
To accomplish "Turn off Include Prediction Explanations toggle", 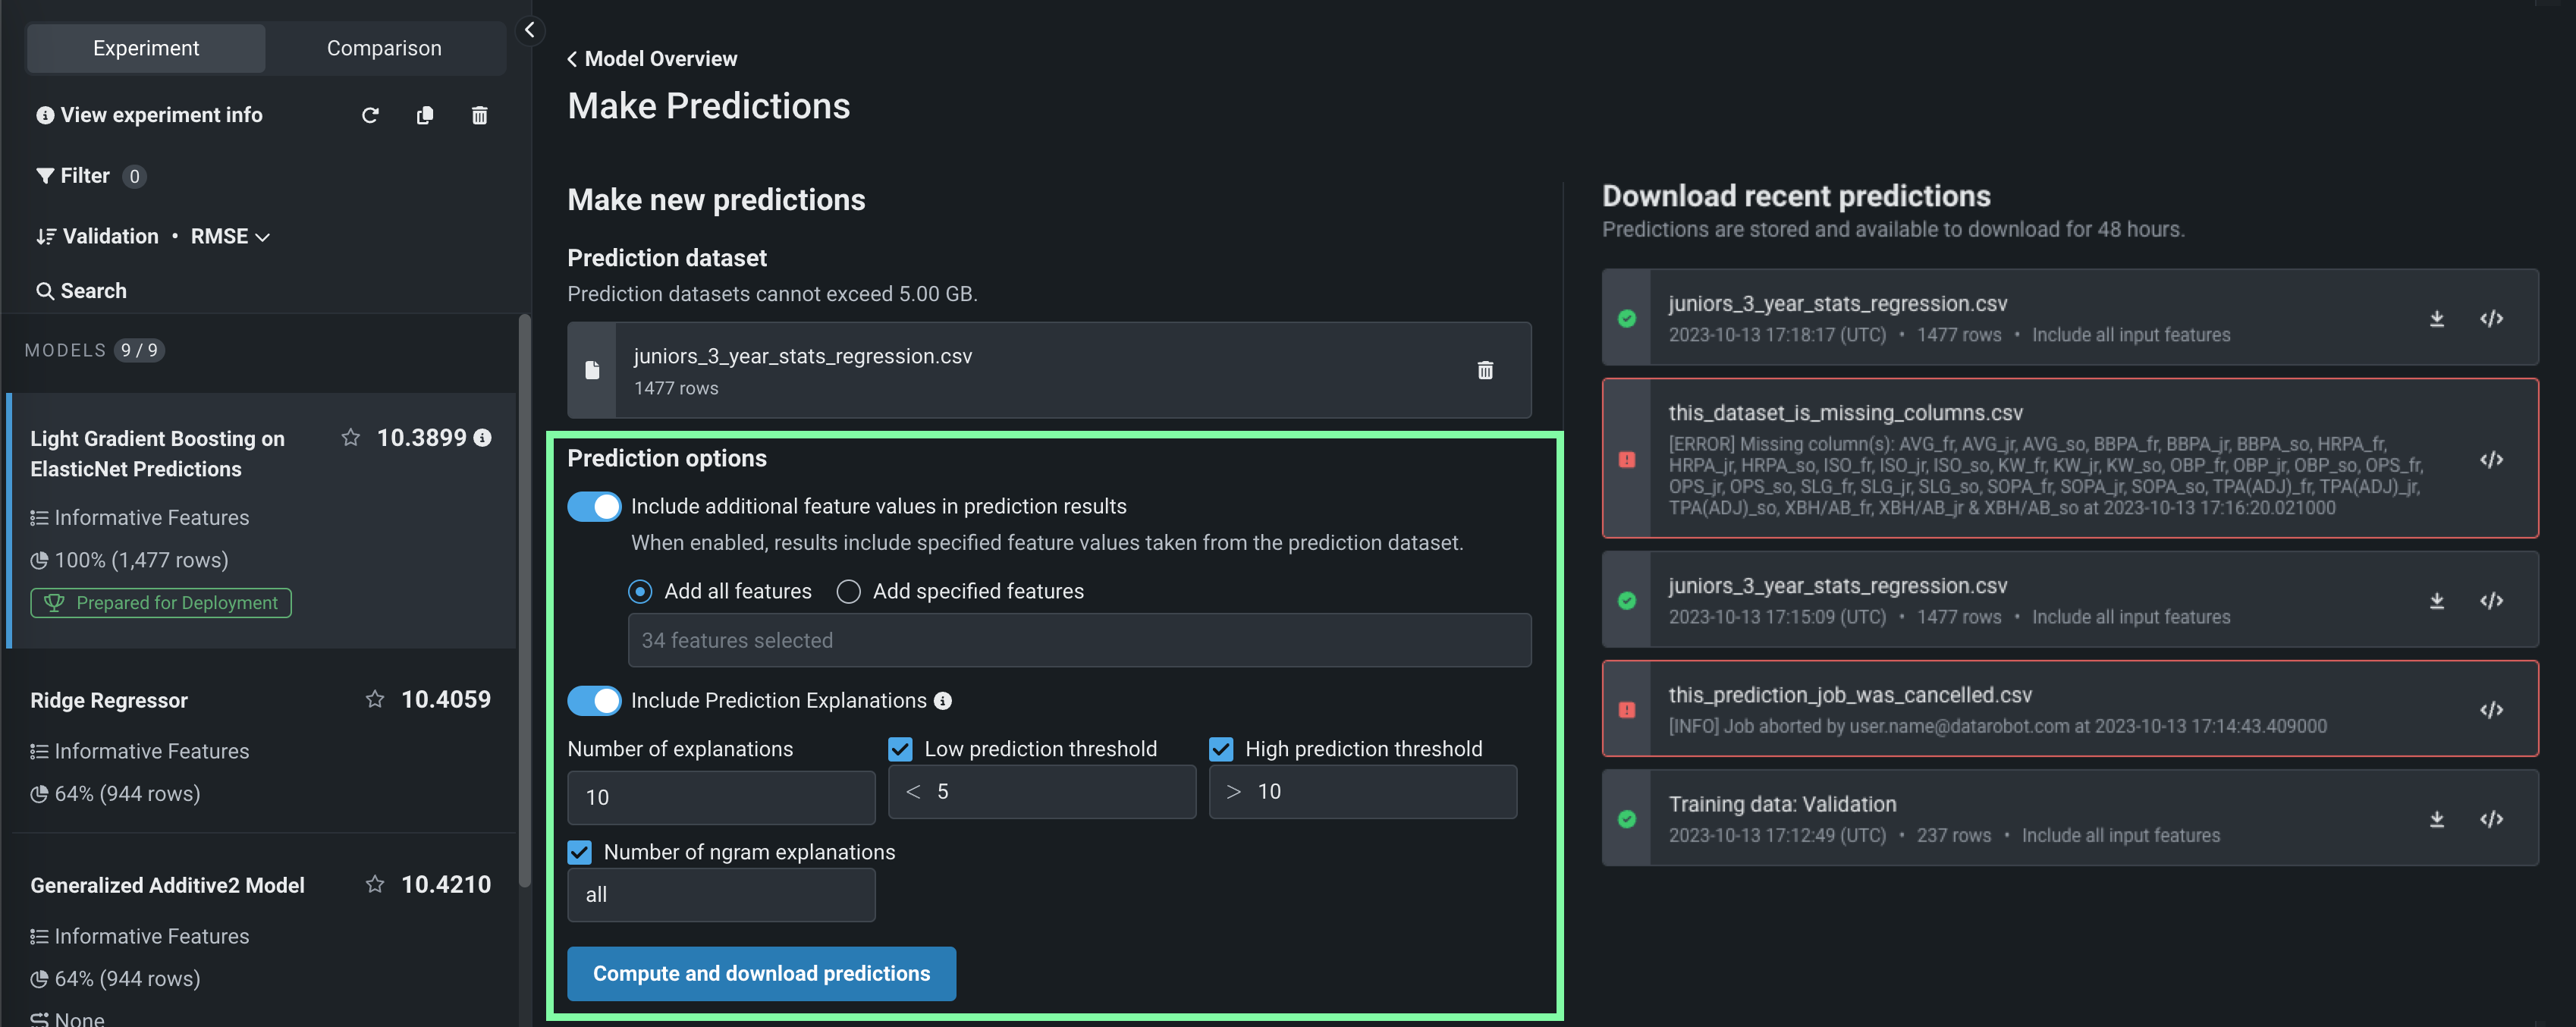I will tap(594, 701).
